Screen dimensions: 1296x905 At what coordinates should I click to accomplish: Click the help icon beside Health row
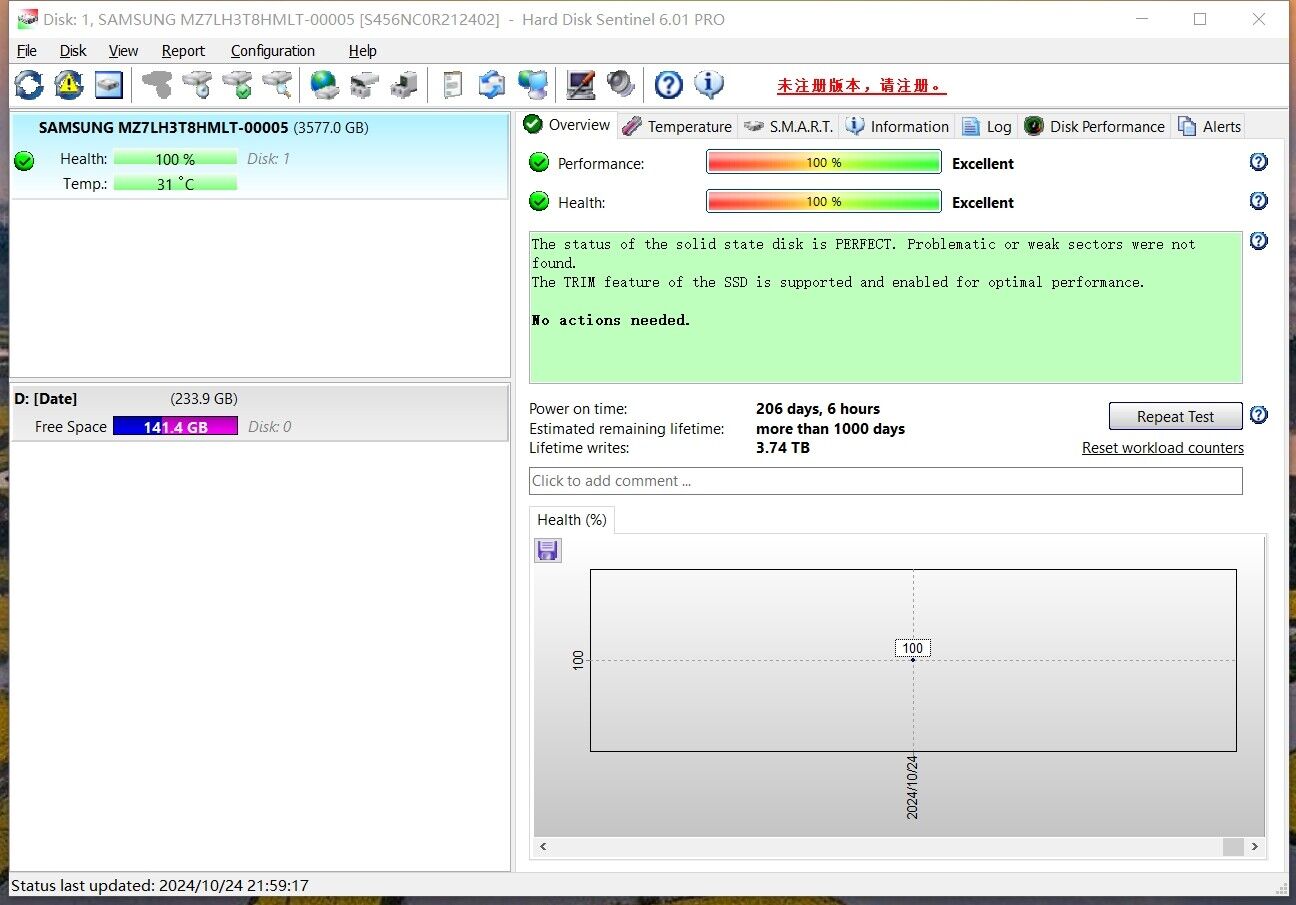tap(1259, 201)
